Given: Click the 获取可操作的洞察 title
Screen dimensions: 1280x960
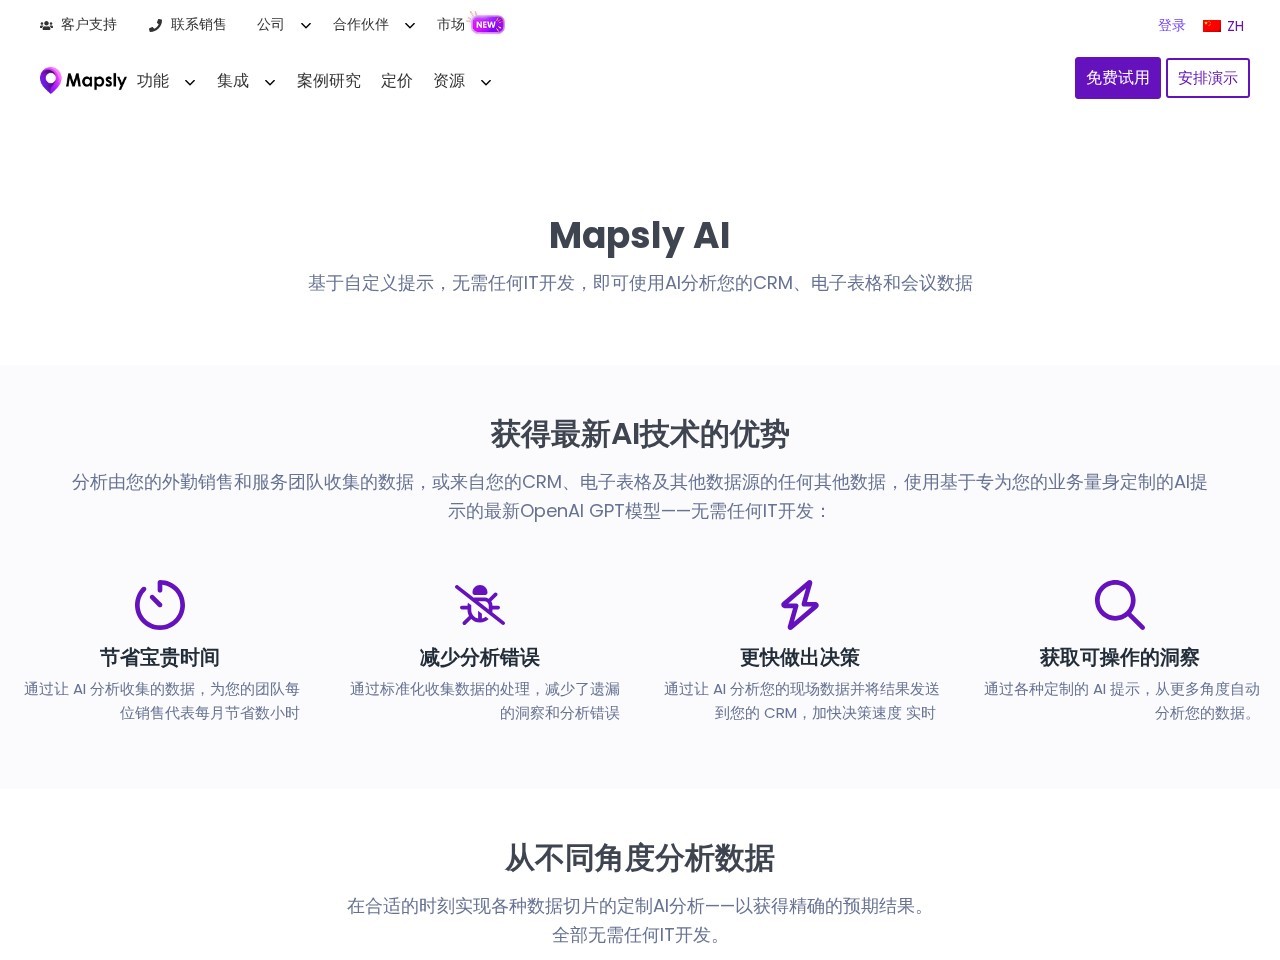Looking at the screenshot, I should 1120,658.
